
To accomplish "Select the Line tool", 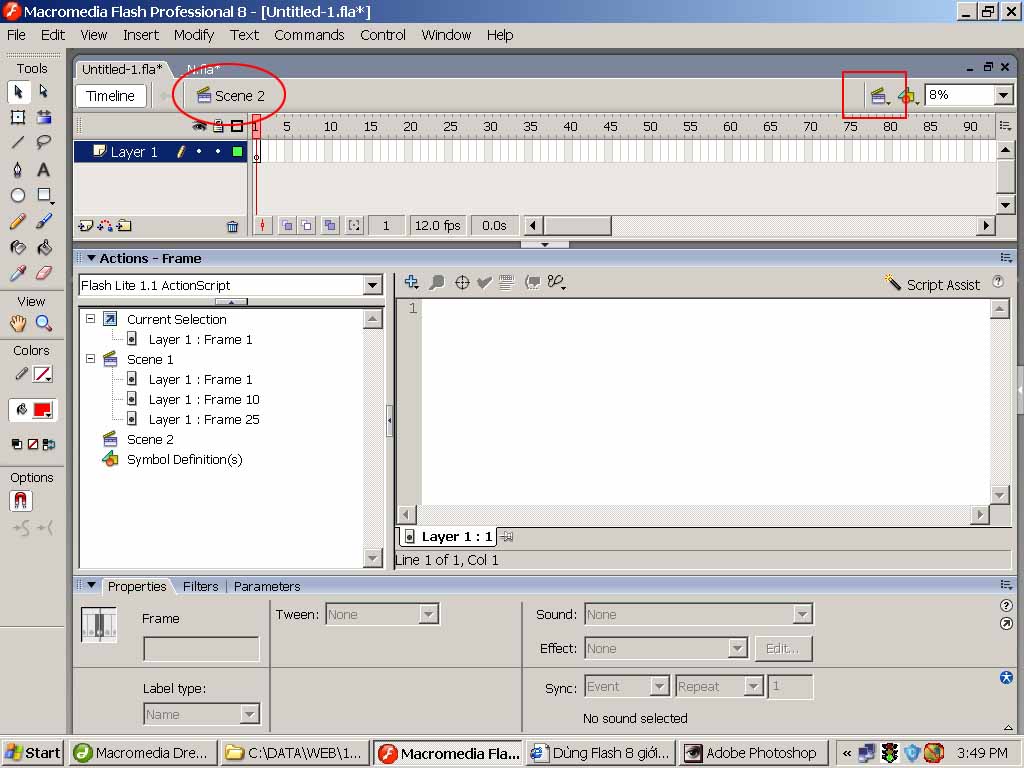I will pos(18,142).
